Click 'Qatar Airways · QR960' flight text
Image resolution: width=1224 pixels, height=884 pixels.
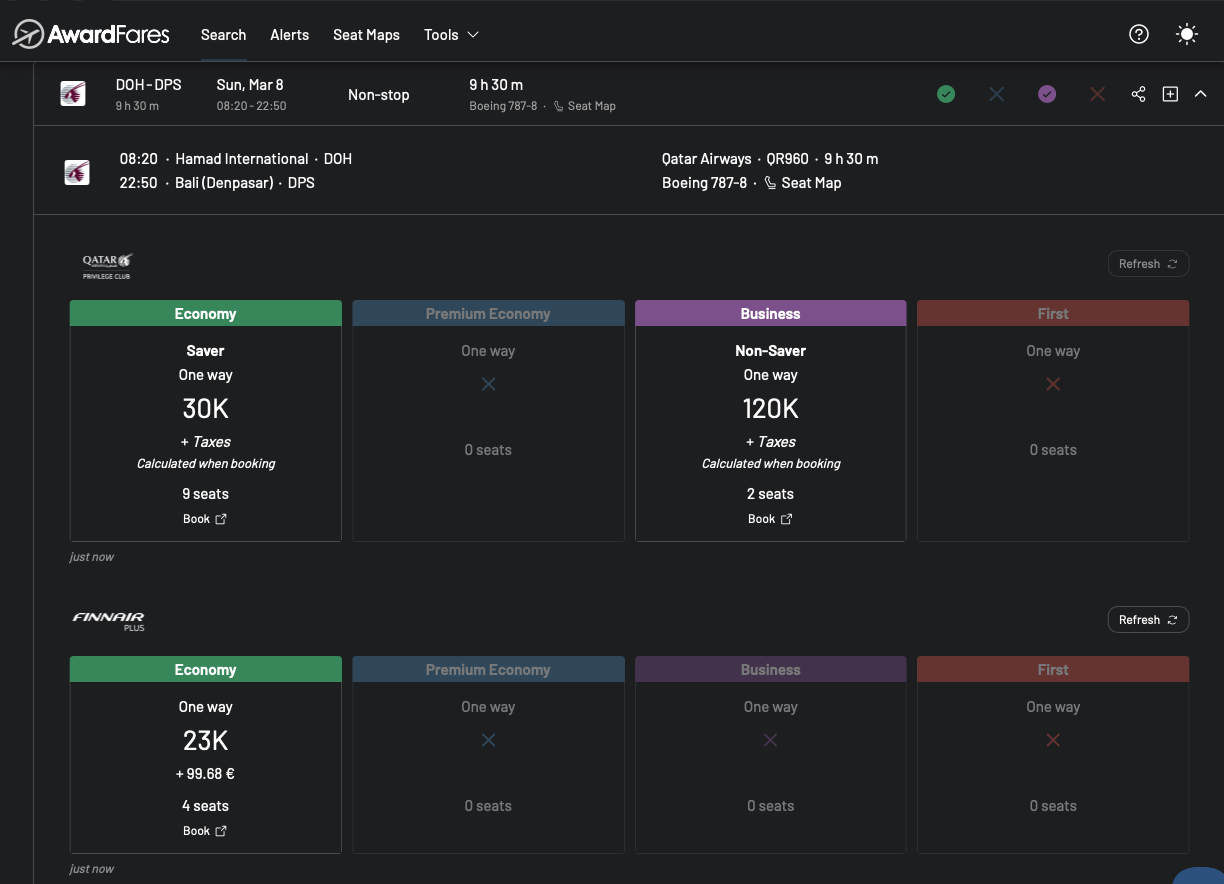click(735, 159)
